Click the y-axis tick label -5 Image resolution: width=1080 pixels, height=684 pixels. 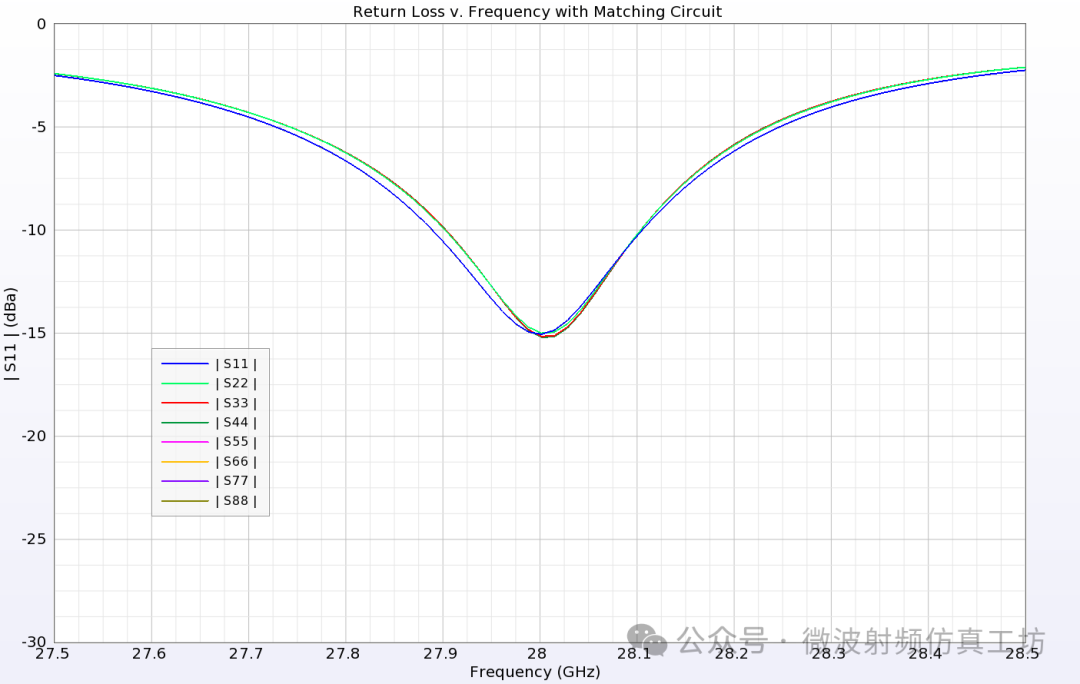click(x=38, y=127)
